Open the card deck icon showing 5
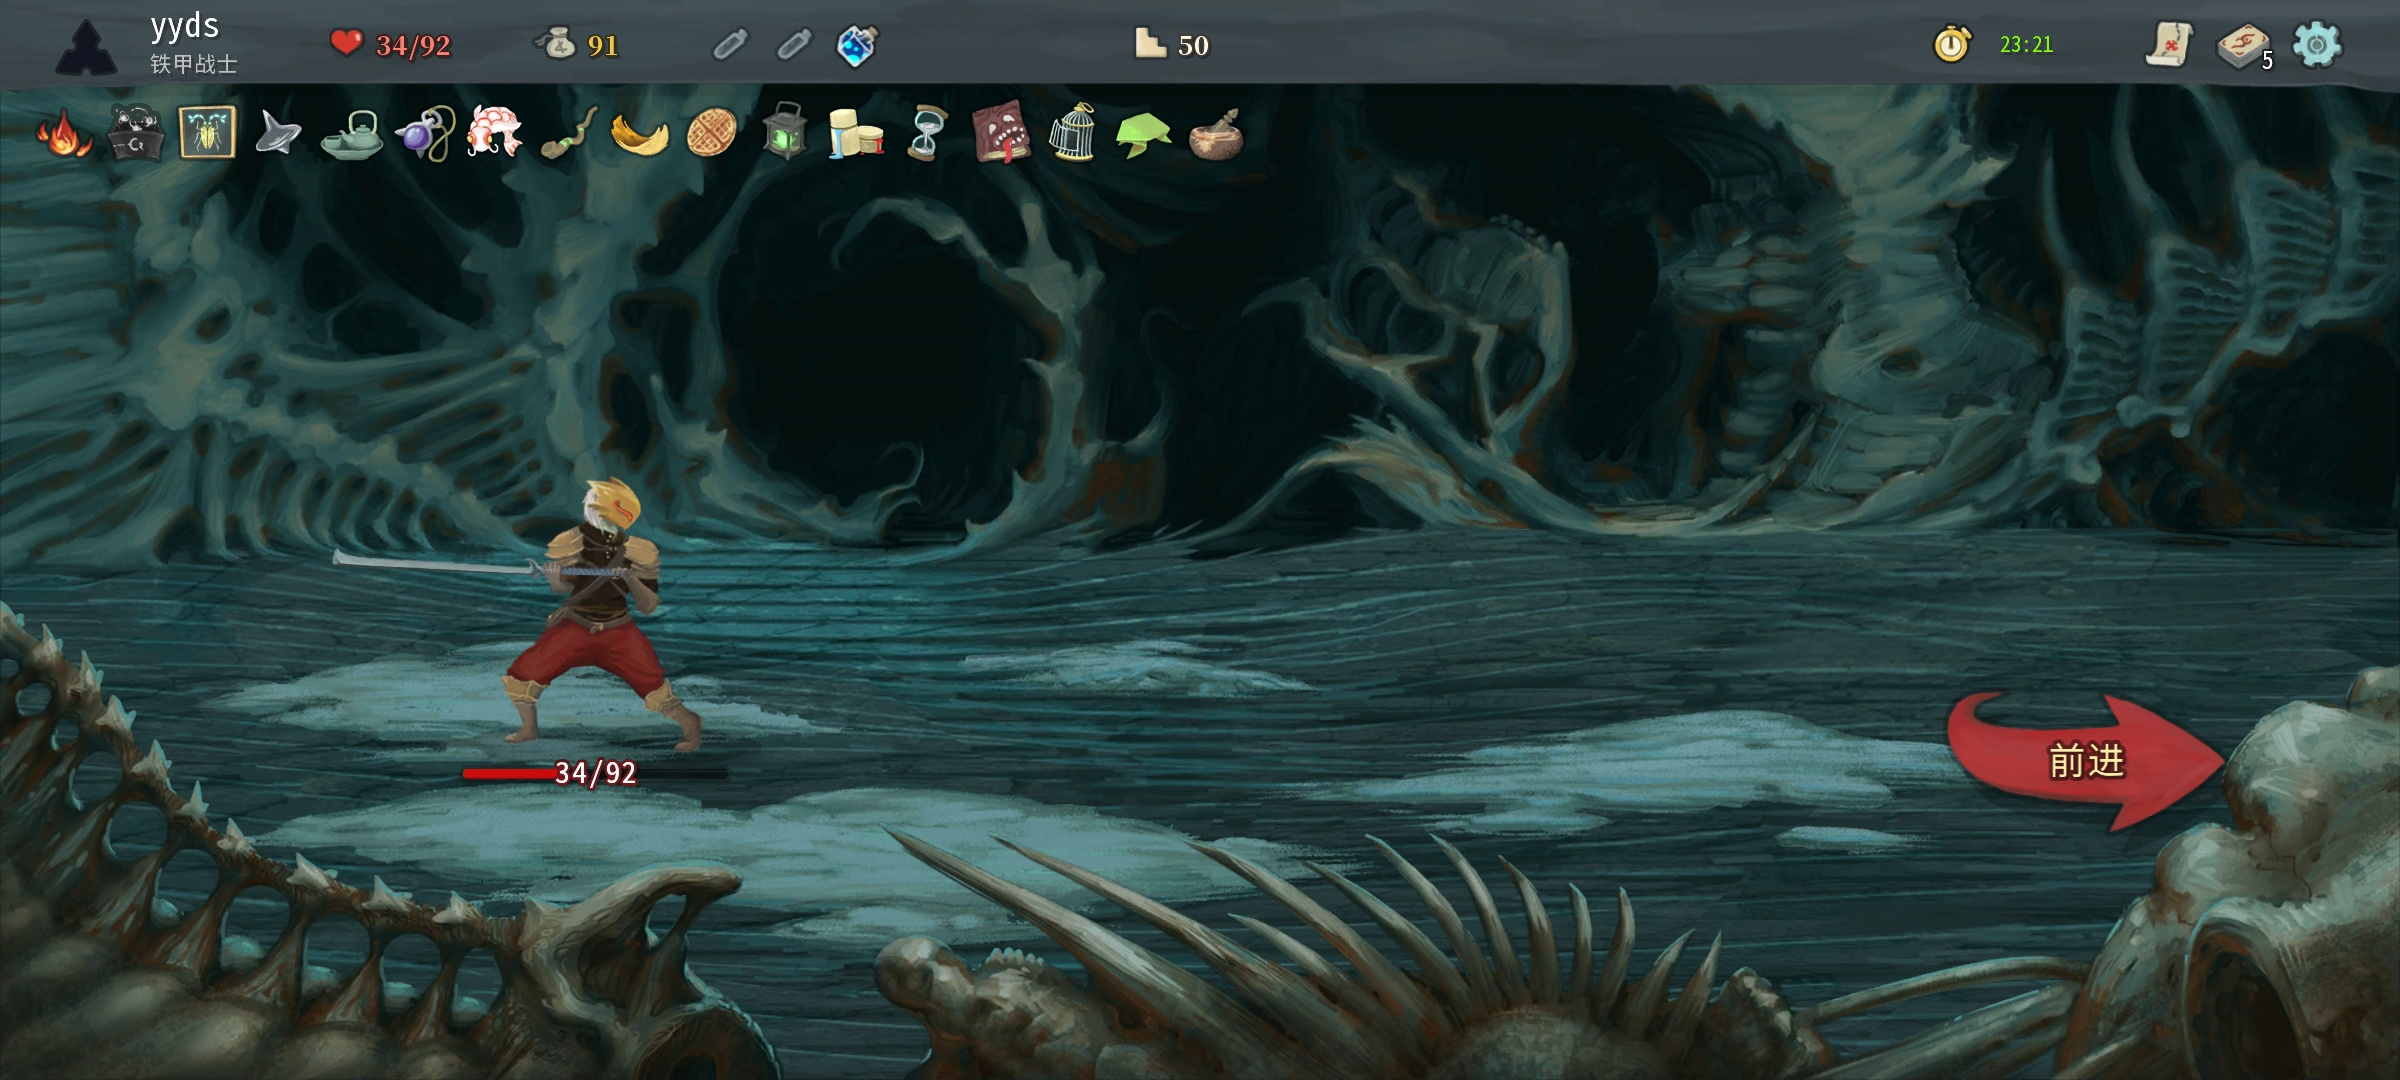Image resolution: width=2400 pixels, height=1080 pixels. pyautogui.click(x=2244, y=46)
